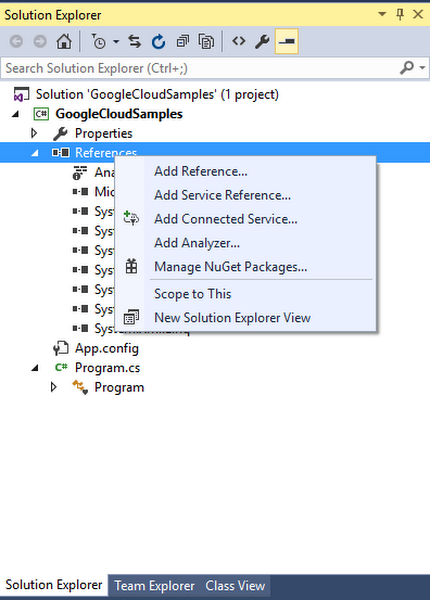Click the Collapse All toolbar icon
Viewport: 430px width, 600px height.
coord(182,41)
